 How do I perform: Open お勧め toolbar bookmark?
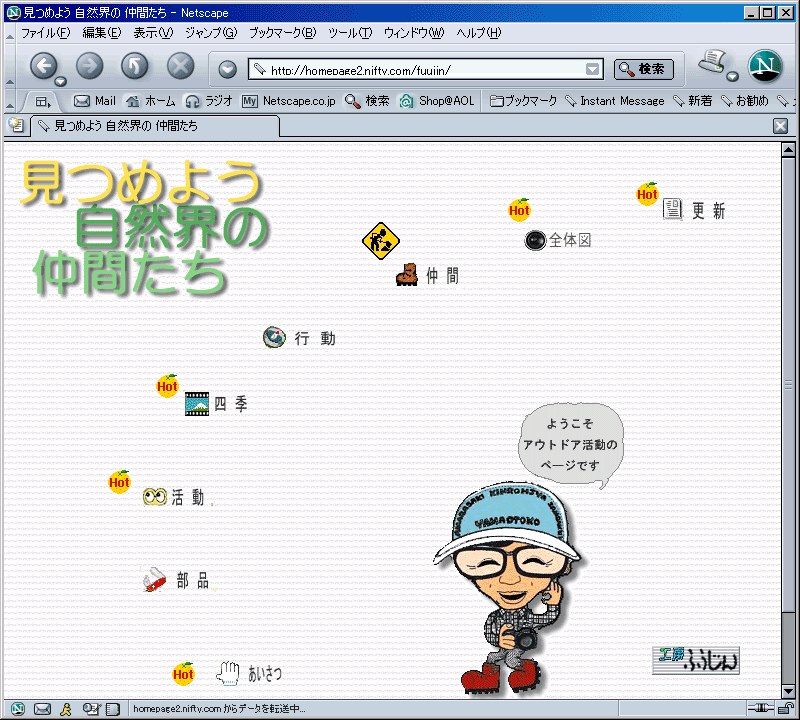point(745,101)
